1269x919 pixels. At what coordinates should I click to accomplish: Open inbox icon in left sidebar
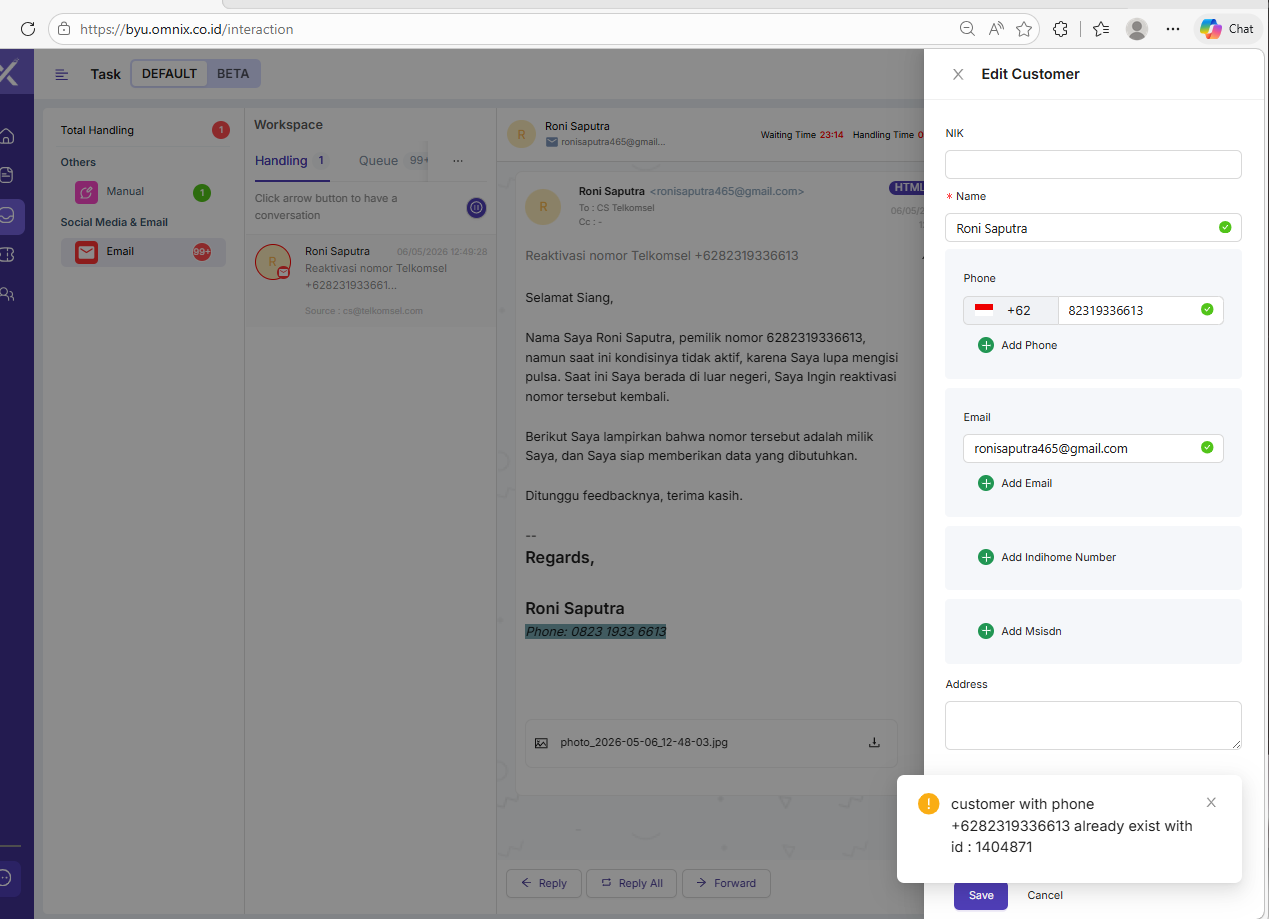coord(7,215)
